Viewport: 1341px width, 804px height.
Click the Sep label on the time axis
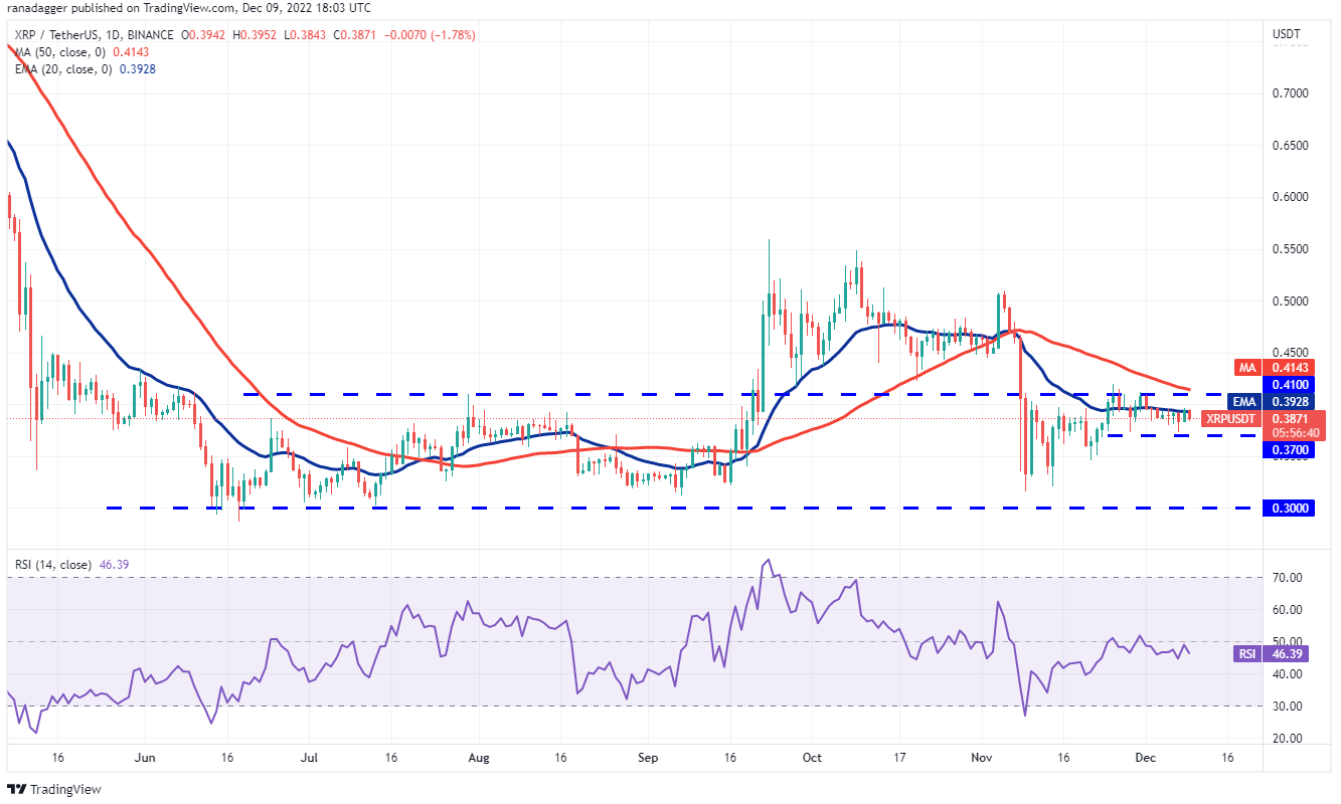tap(648, 757)
